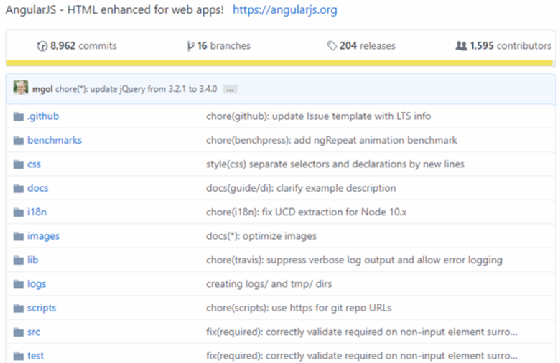
Task: Open the https://angularjs.org link
Action: [285, 10]
